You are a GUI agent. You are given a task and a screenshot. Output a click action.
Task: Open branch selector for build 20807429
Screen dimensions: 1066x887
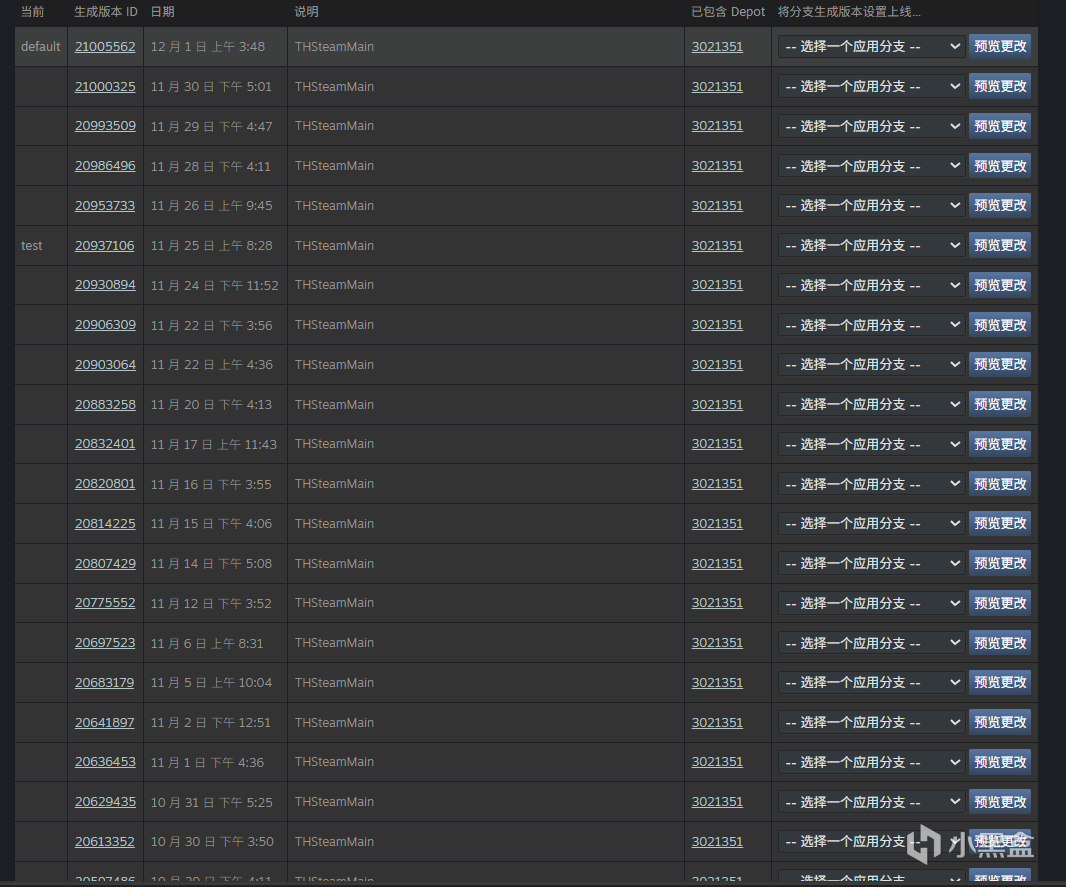[871, 564]
